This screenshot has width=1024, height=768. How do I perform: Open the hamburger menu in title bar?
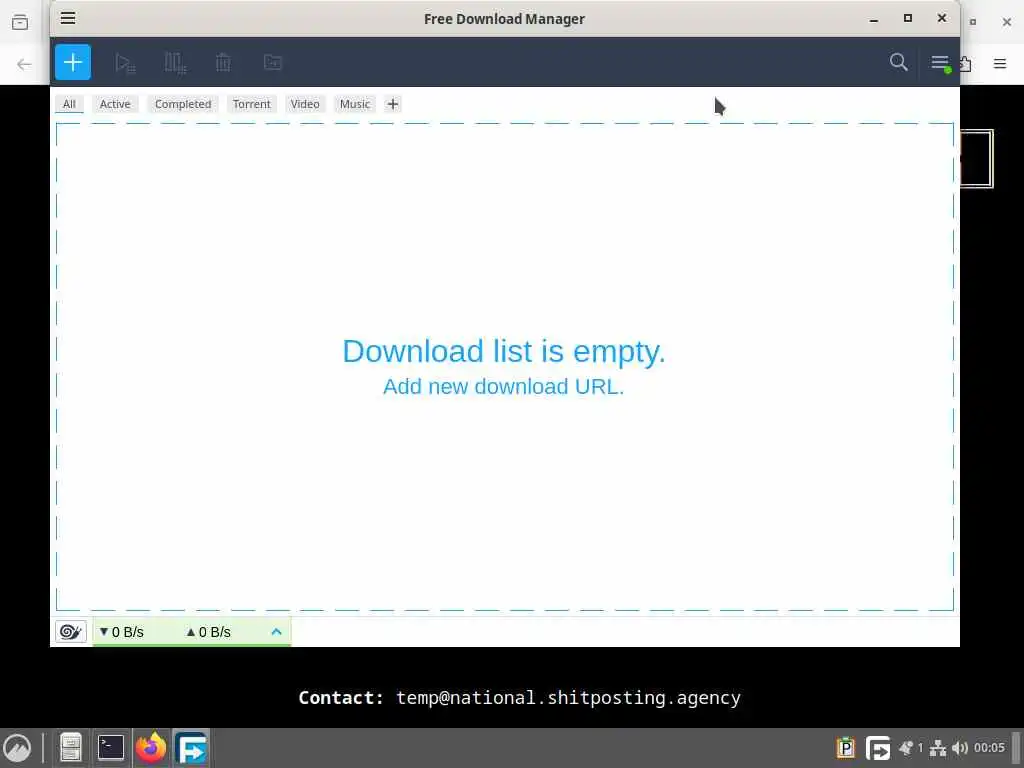click(68, 18)
